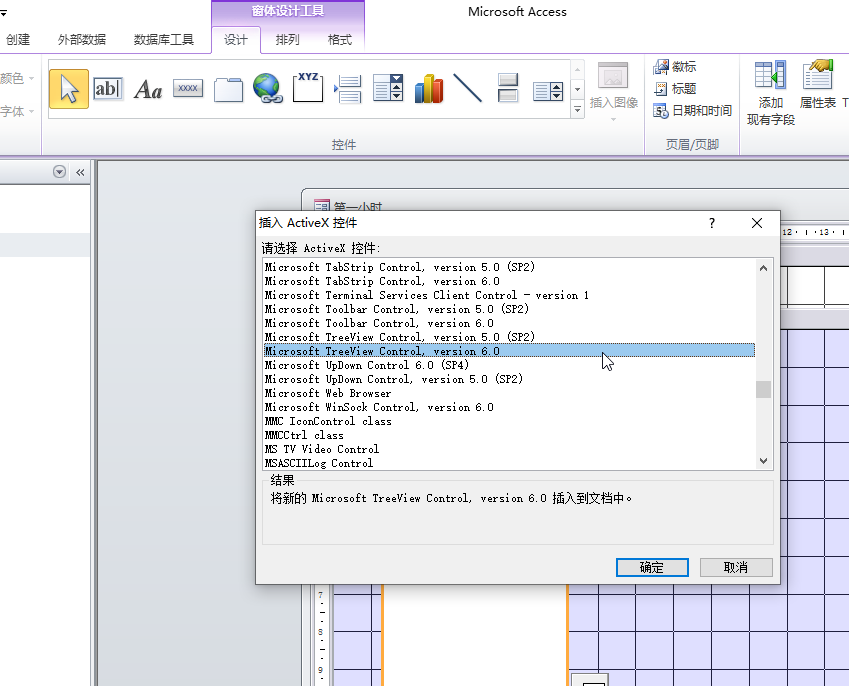Select Microsoft WinSock Control, version 6.0
This screenshot has width=849, height=686.
[509, 407]
